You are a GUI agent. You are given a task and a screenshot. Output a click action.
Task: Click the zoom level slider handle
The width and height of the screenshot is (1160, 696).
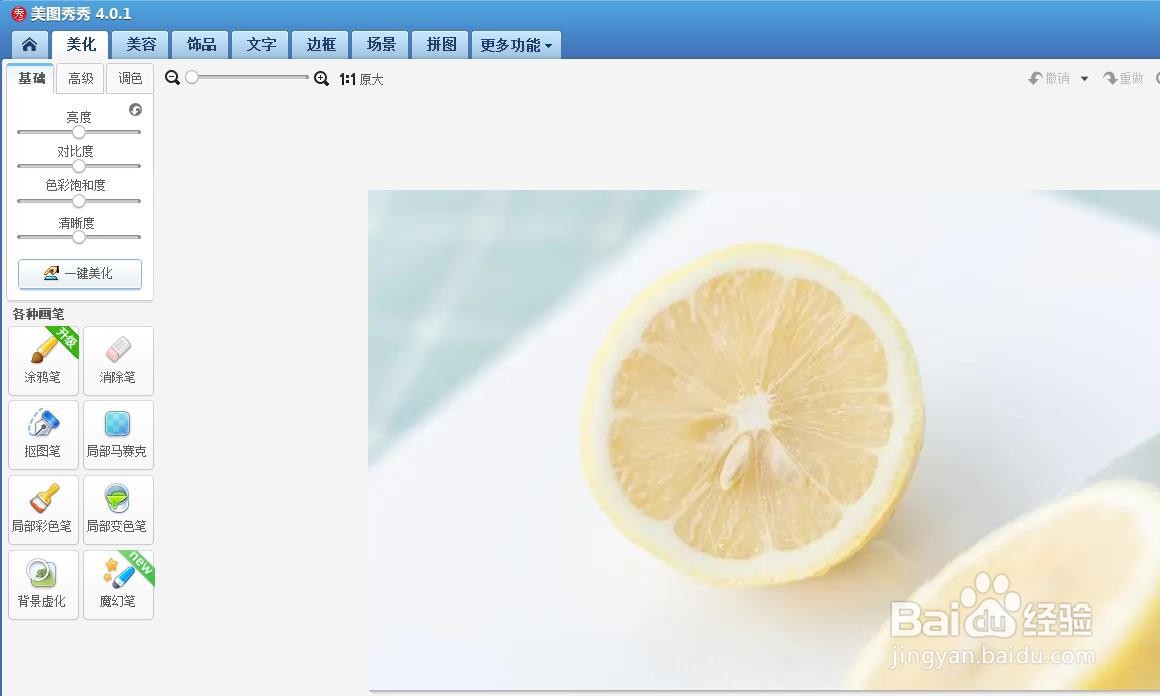(x=192, y=77)
